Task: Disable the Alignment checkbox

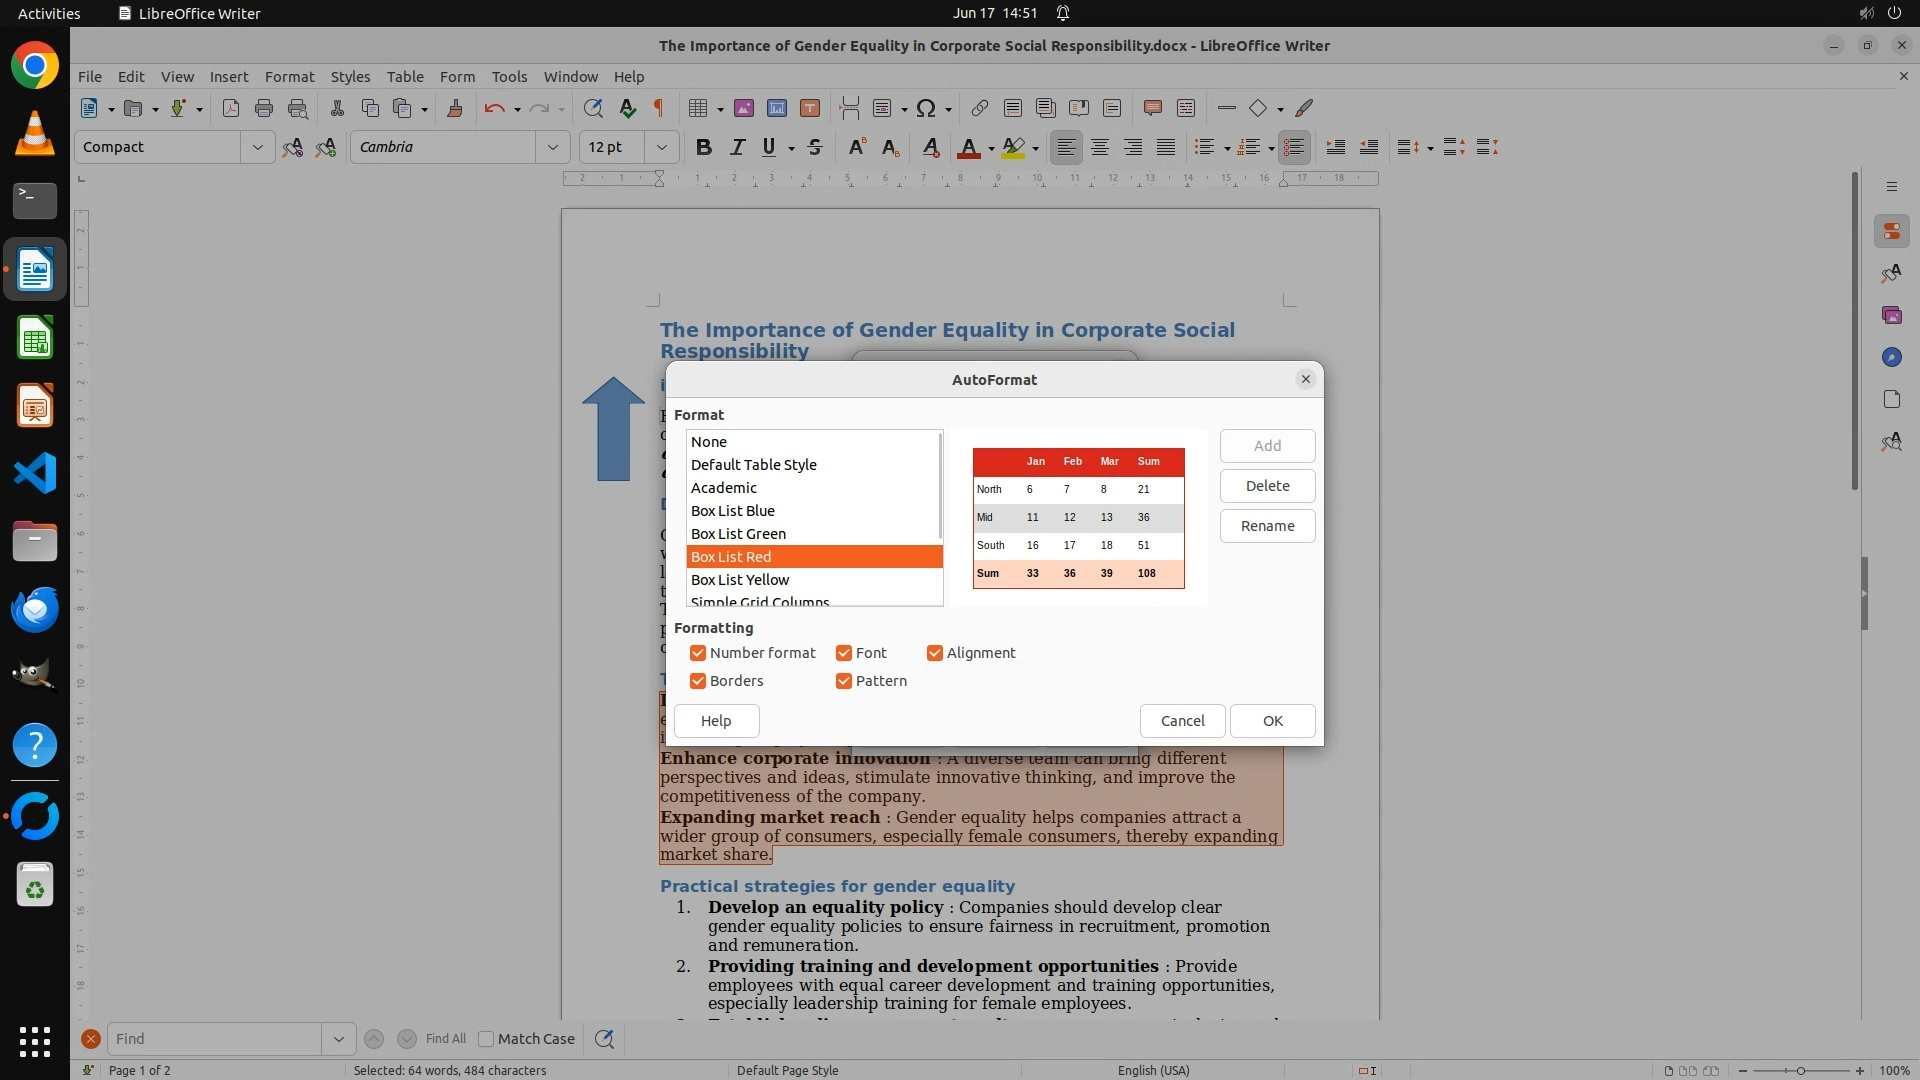Action: 935,653
